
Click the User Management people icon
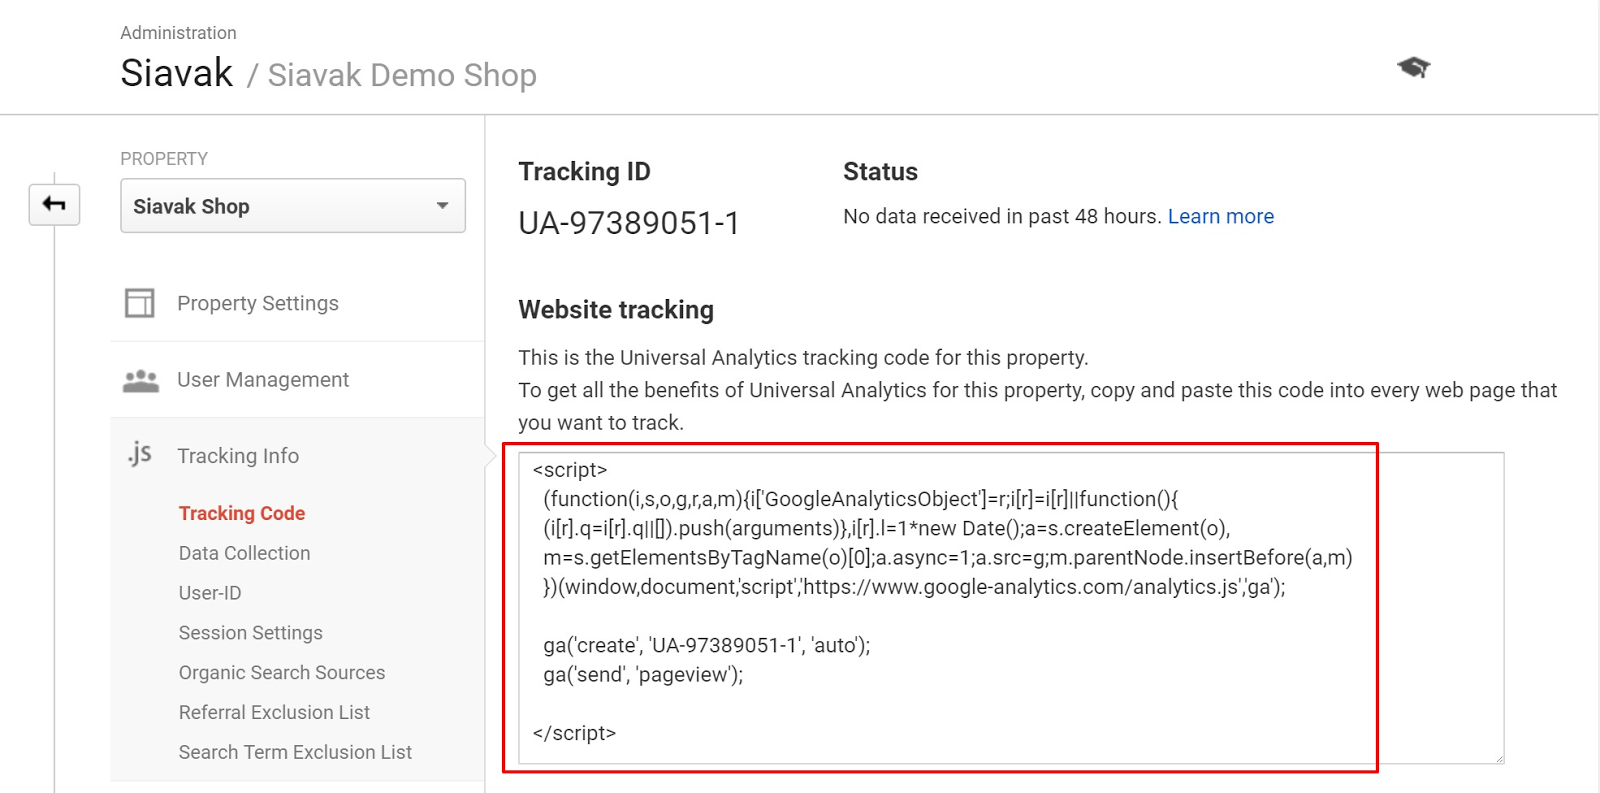(141, 381)
